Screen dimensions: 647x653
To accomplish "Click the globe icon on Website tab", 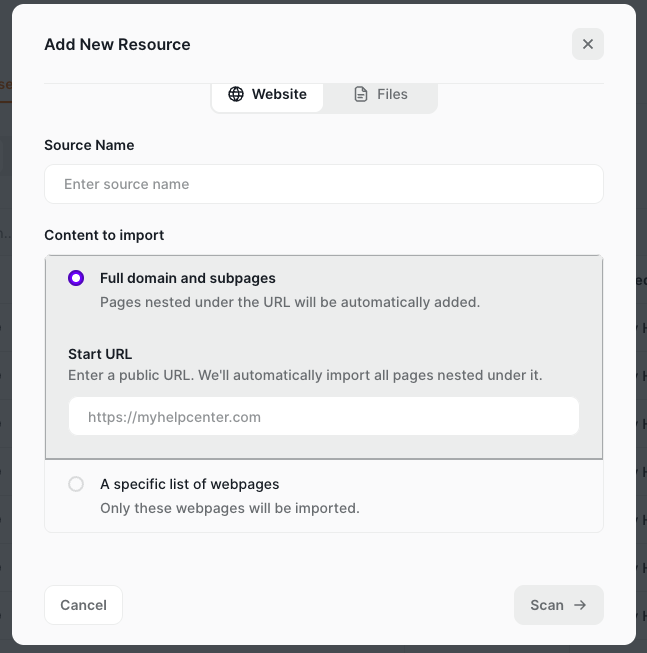I will pyautogui.click(x=236, y=94).
